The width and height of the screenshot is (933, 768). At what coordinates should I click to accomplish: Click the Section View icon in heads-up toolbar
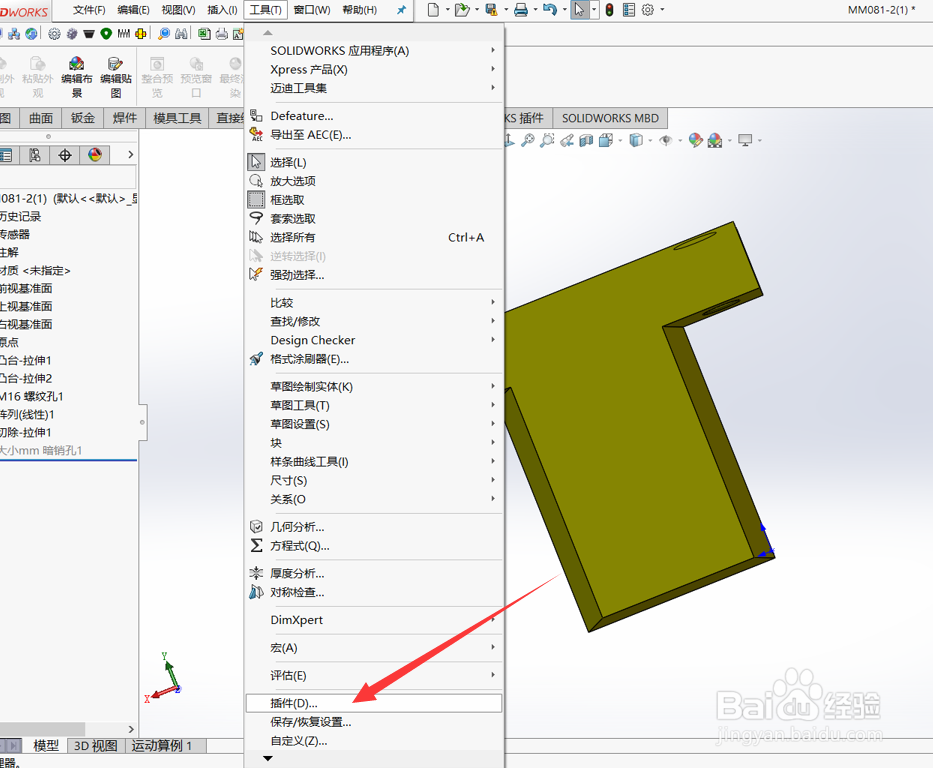pyautogui.click(x=585, y=142)
